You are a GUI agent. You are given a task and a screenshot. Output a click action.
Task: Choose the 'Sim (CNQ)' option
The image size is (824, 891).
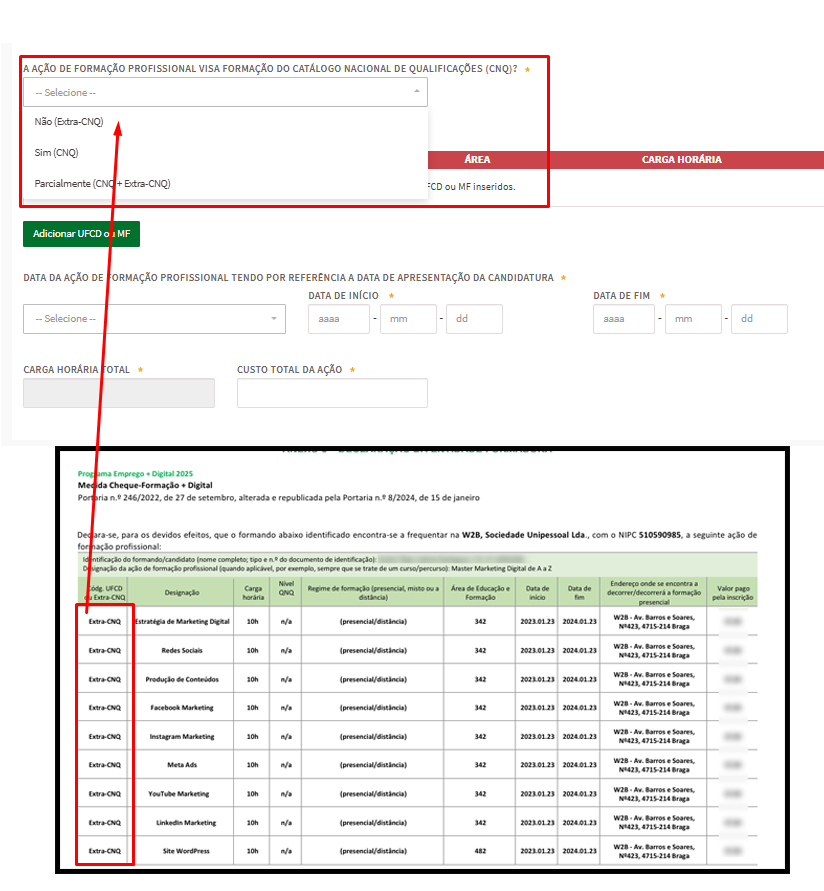[56, 153]
